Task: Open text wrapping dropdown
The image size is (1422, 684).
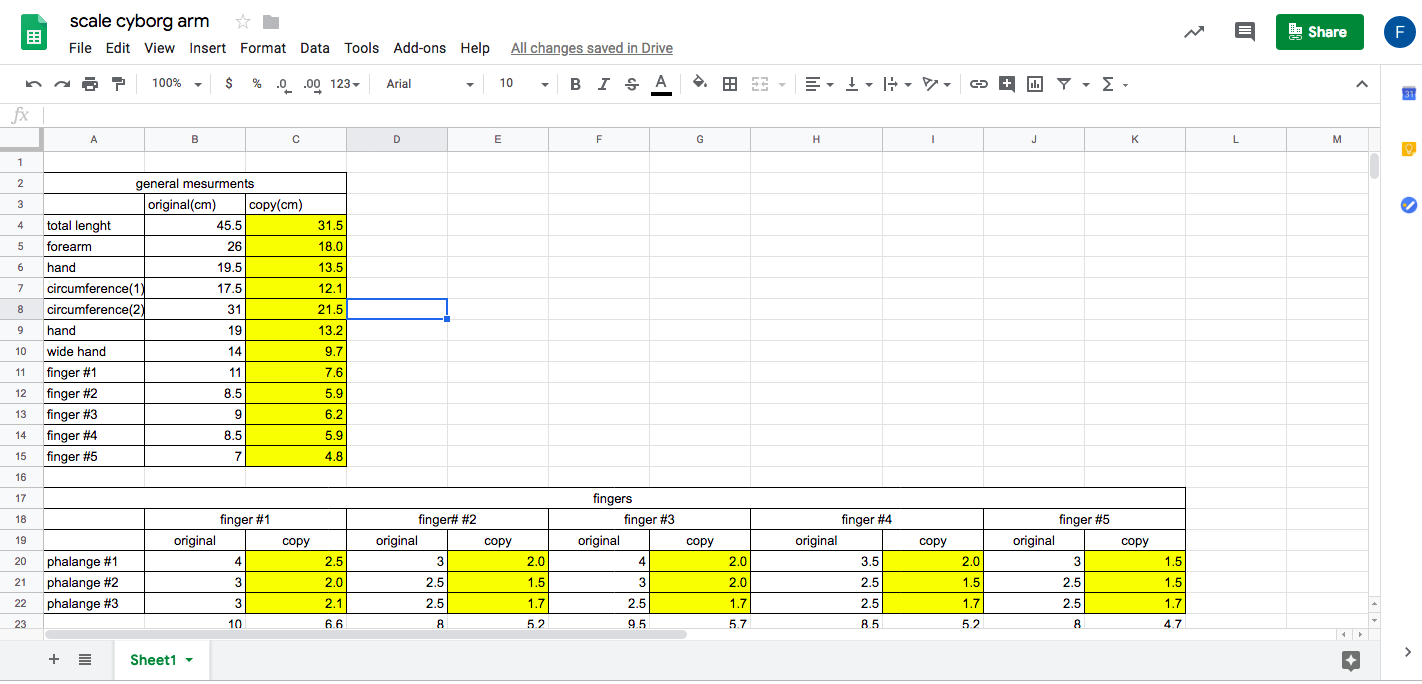Action: point(897,84)
